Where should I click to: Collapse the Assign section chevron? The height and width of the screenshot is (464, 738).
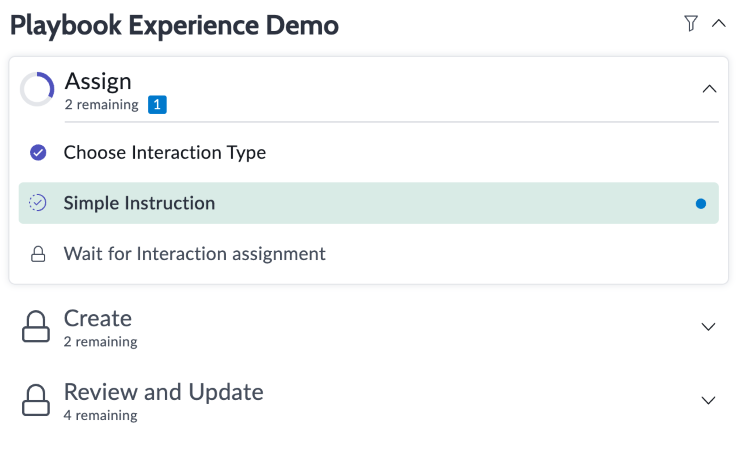[709, 88]
